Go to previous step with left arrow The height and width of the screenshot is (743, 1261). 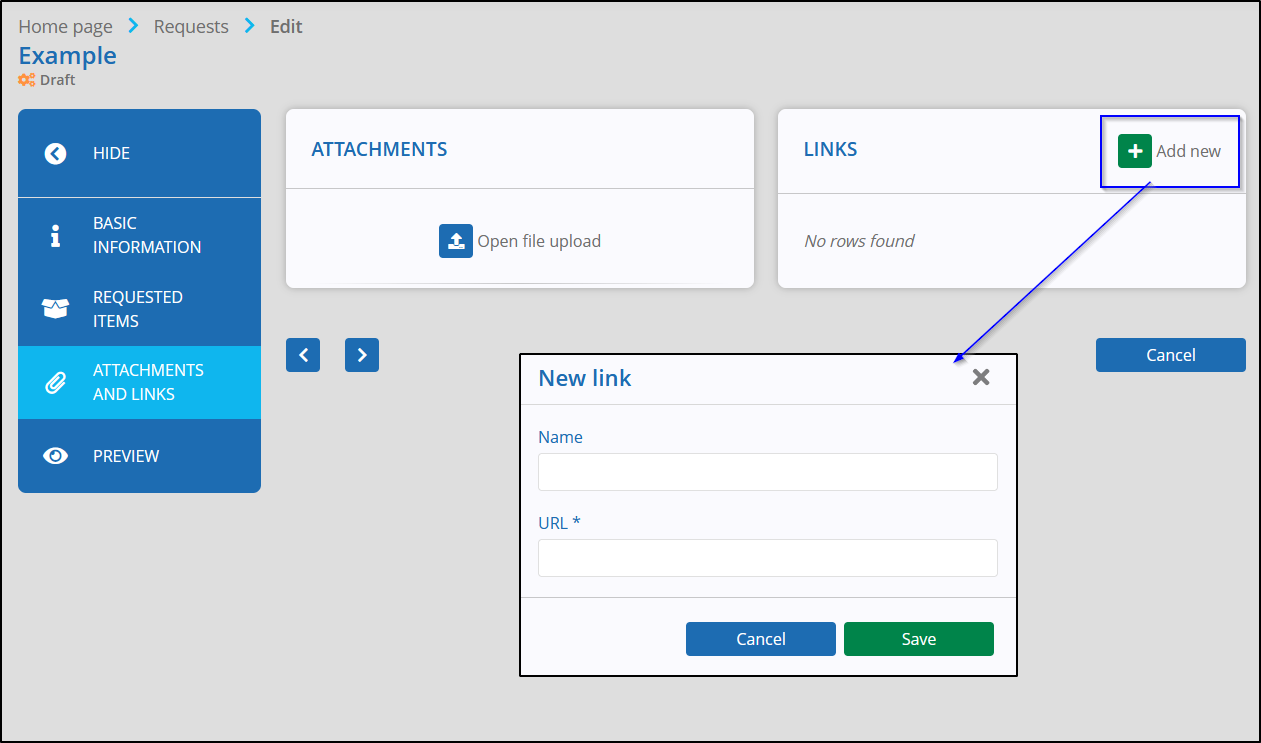click(x=303, y=355)
